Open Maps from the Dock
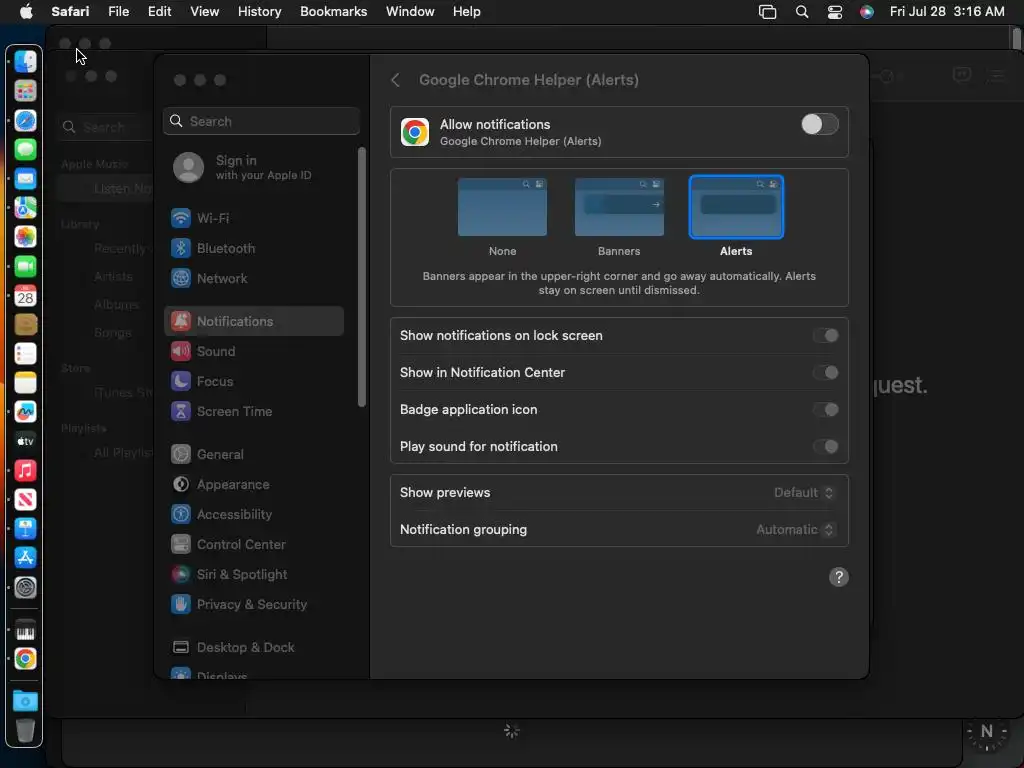This screenshot has width=1024, height=768. (25, 208)
